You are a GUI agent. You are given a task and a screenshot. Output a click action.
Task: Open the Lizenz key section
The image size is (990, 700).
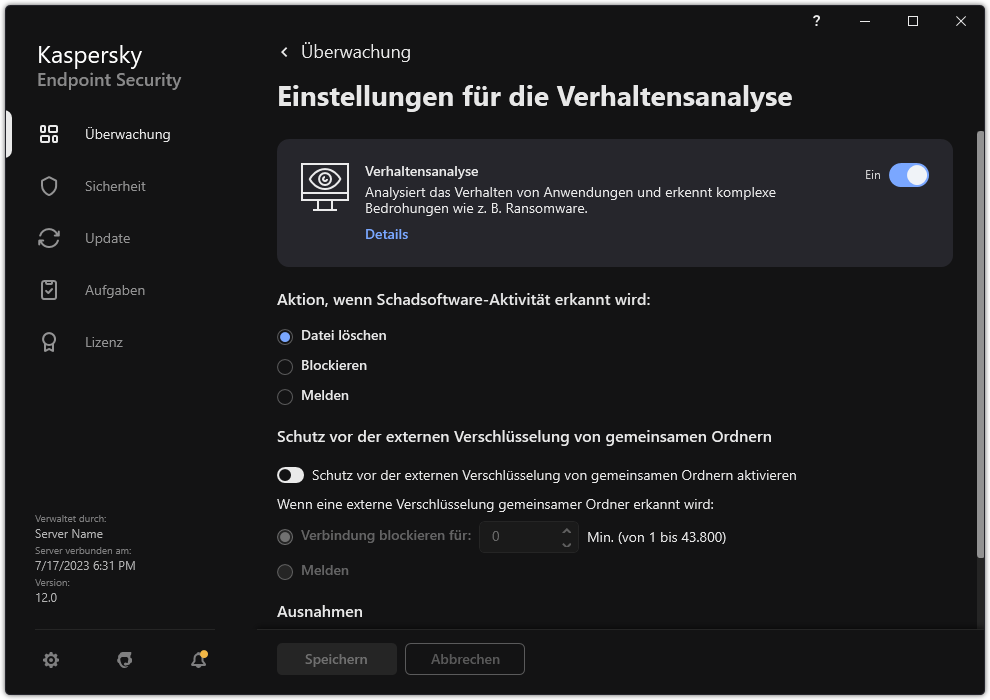tap(49, 342)
